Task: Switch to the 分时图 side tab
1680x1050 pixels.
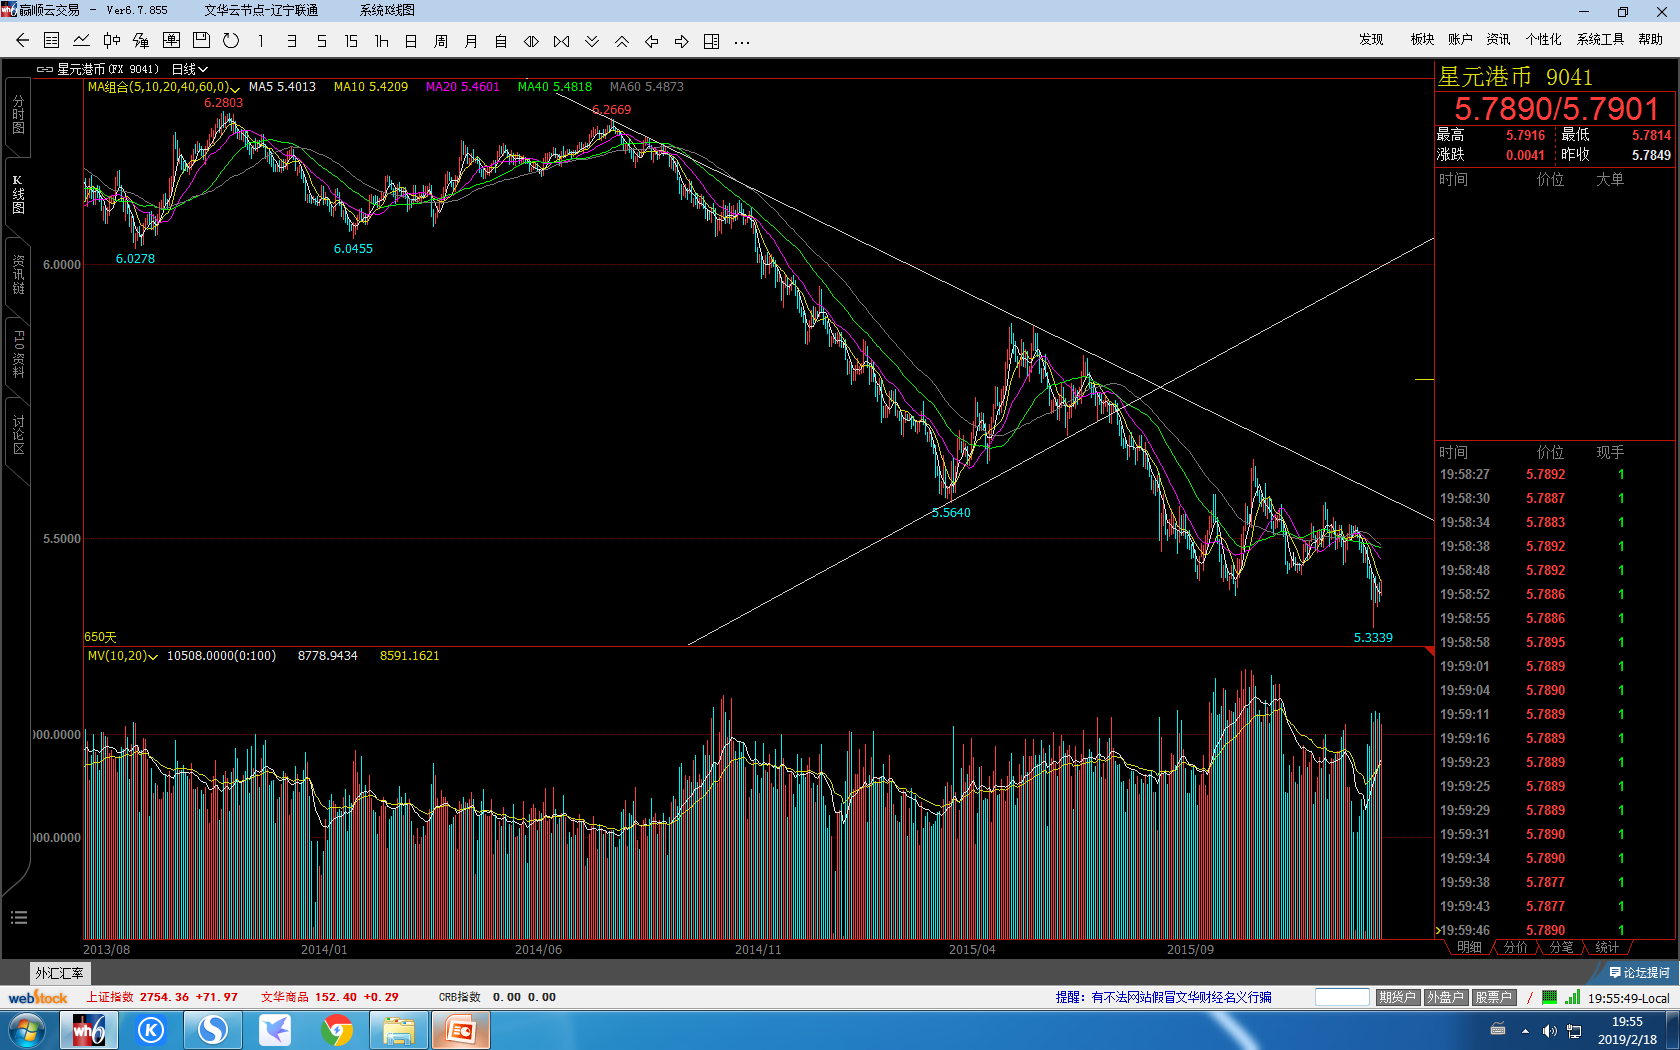Action: click(x=18, y=116)
